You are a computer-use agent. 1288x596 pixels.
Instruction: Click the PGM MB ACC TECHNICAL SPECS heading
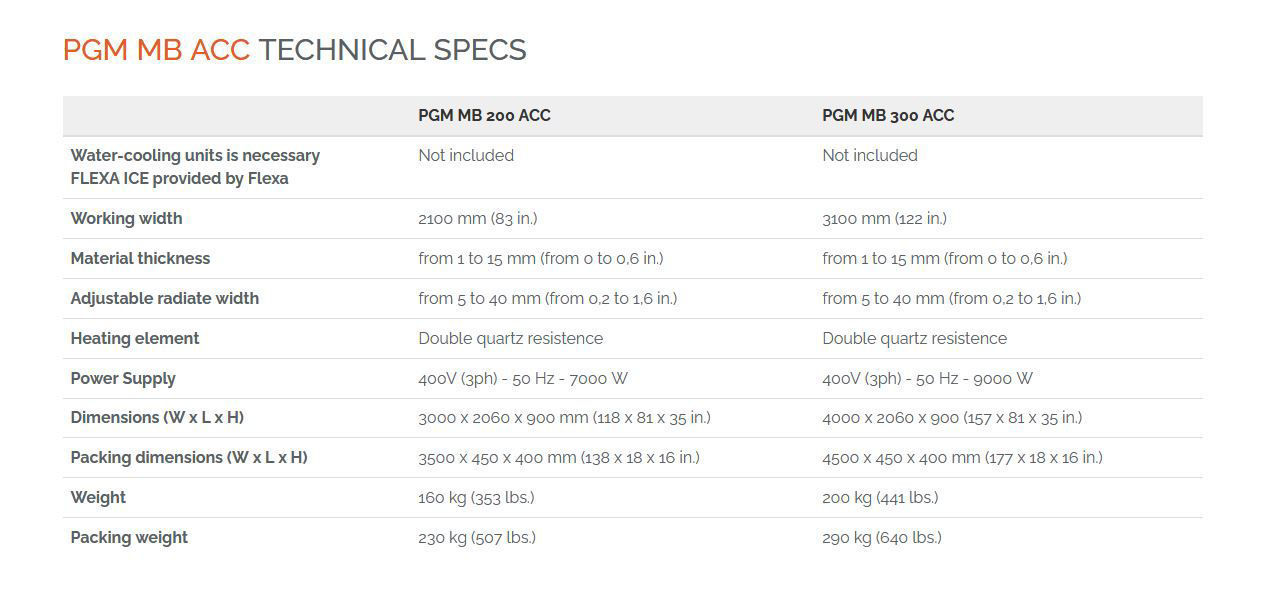tap(294, 50)
